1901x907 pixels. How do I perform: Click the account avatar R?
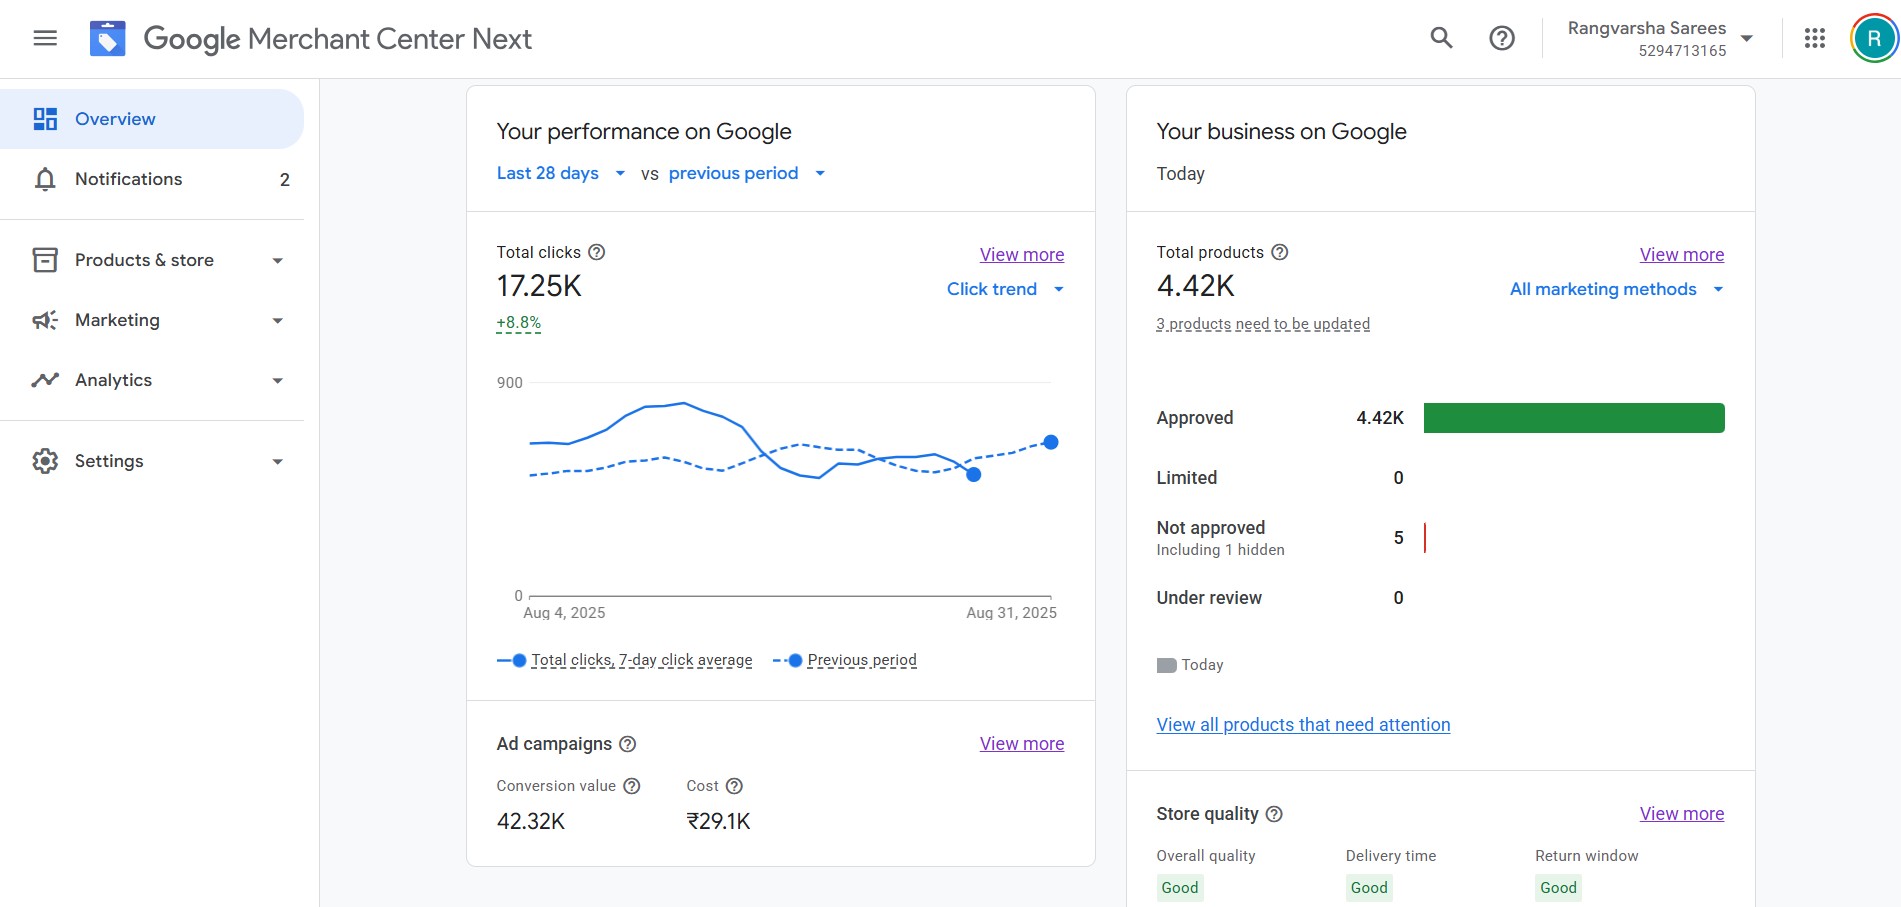pyautogui.click(x=1873, y=39)
